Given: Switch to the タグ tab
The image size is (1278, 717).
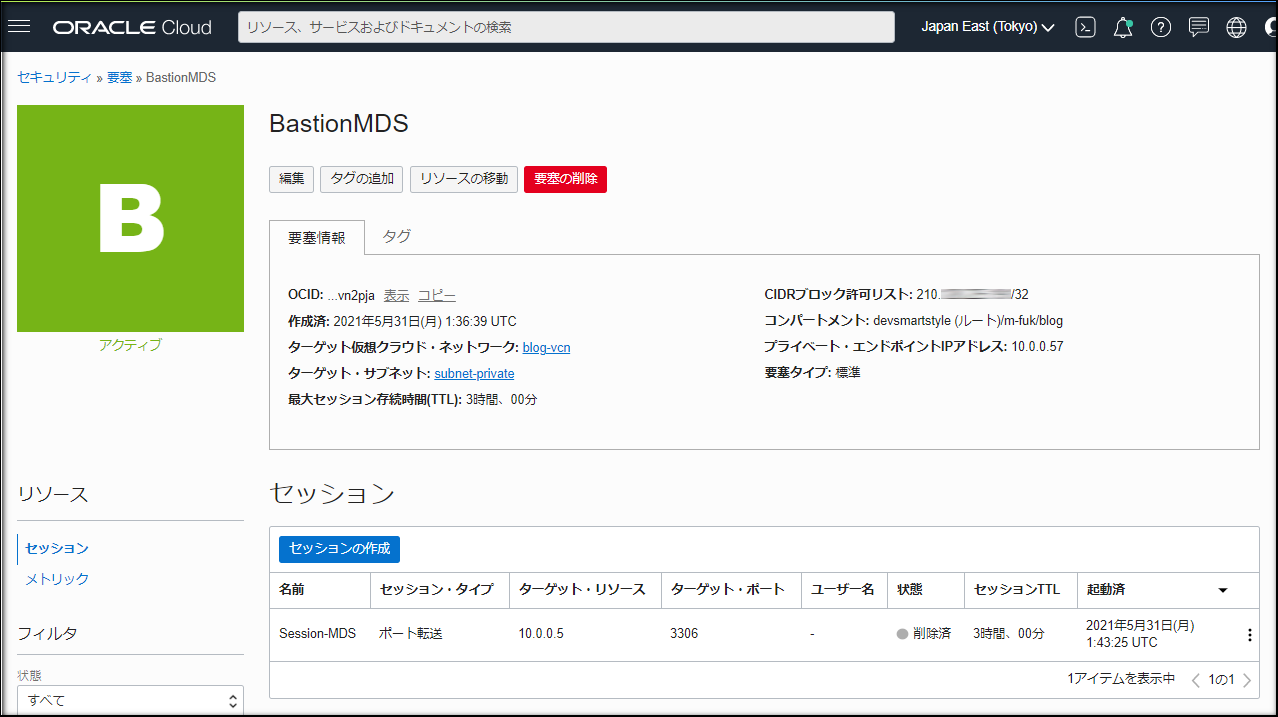Looking at the screenshot, I should (x=397, y=237).
